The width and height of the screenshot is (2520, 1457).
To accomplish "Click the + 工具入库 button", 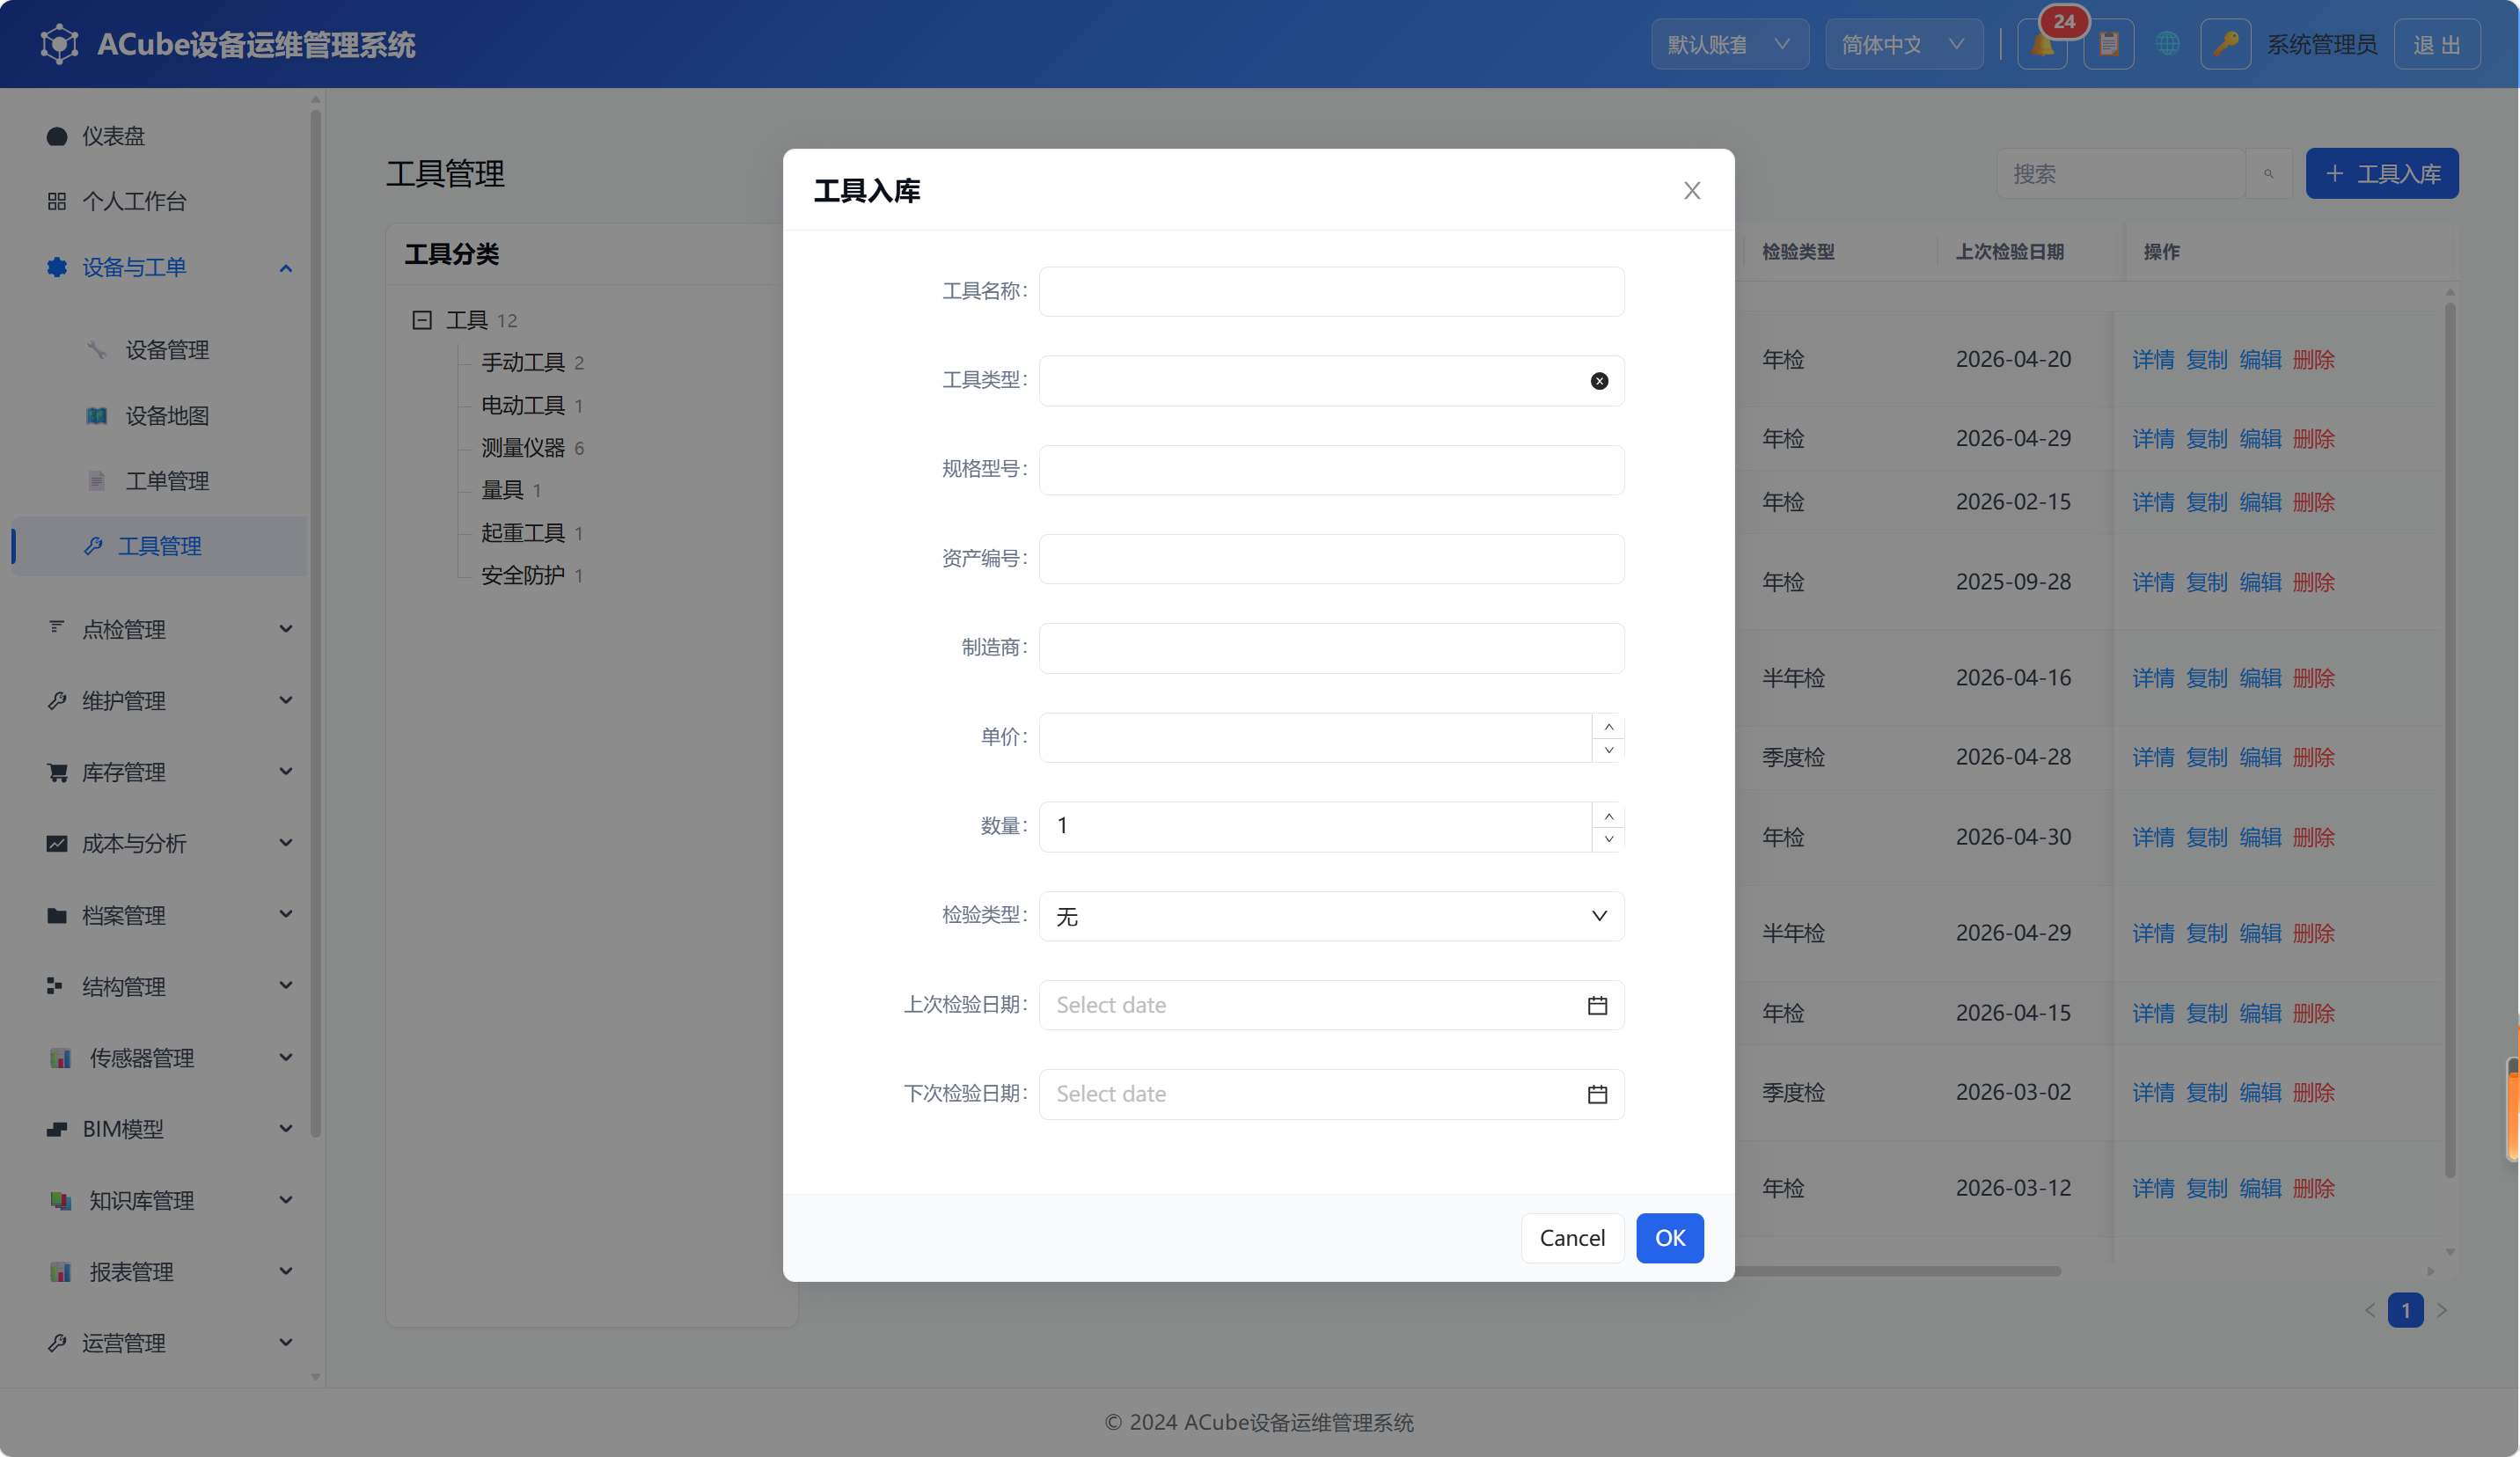I will point(2381,174).
